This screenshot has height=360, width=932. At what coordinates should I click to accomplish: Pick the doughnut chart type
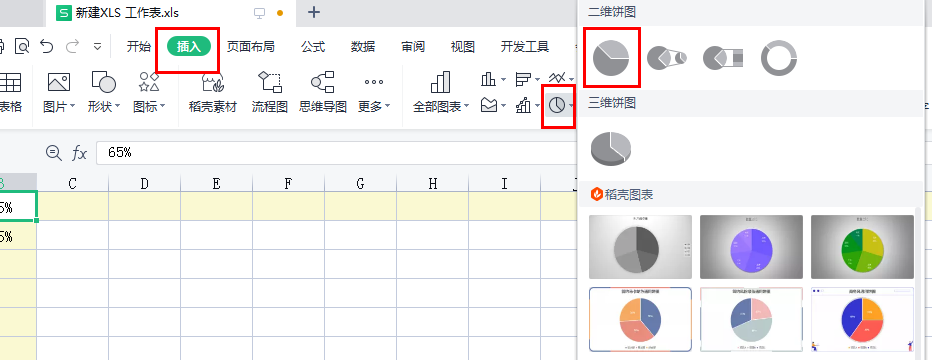point(779,58)
